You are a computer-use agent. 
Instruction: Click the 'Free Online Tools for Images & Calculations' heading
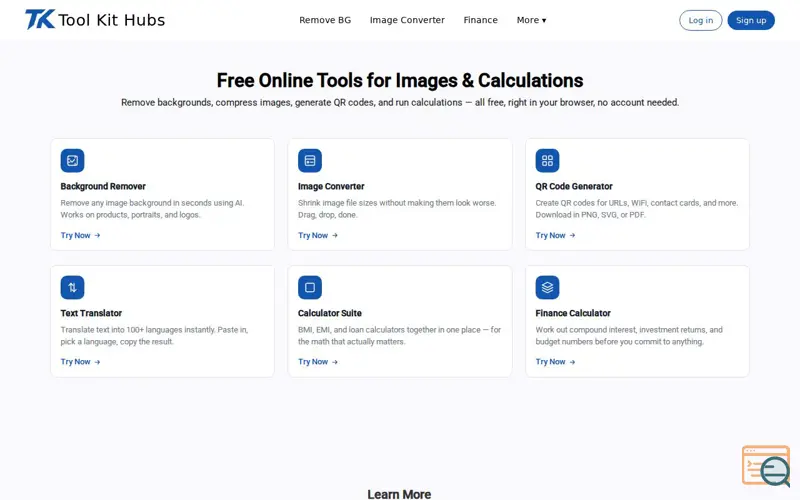400,81
